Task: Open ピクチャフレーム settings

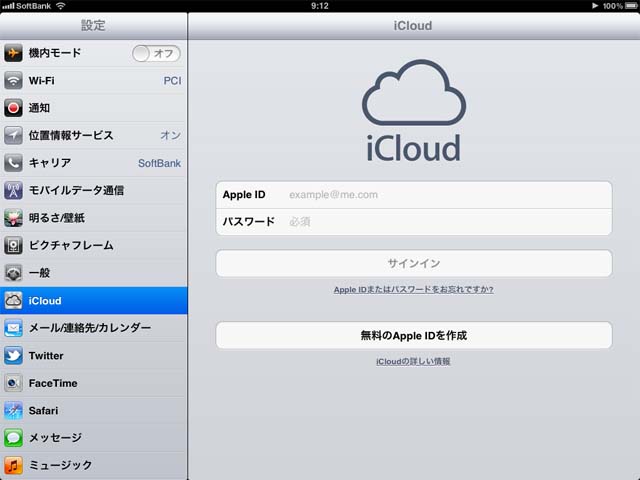Action: (93, 245)
